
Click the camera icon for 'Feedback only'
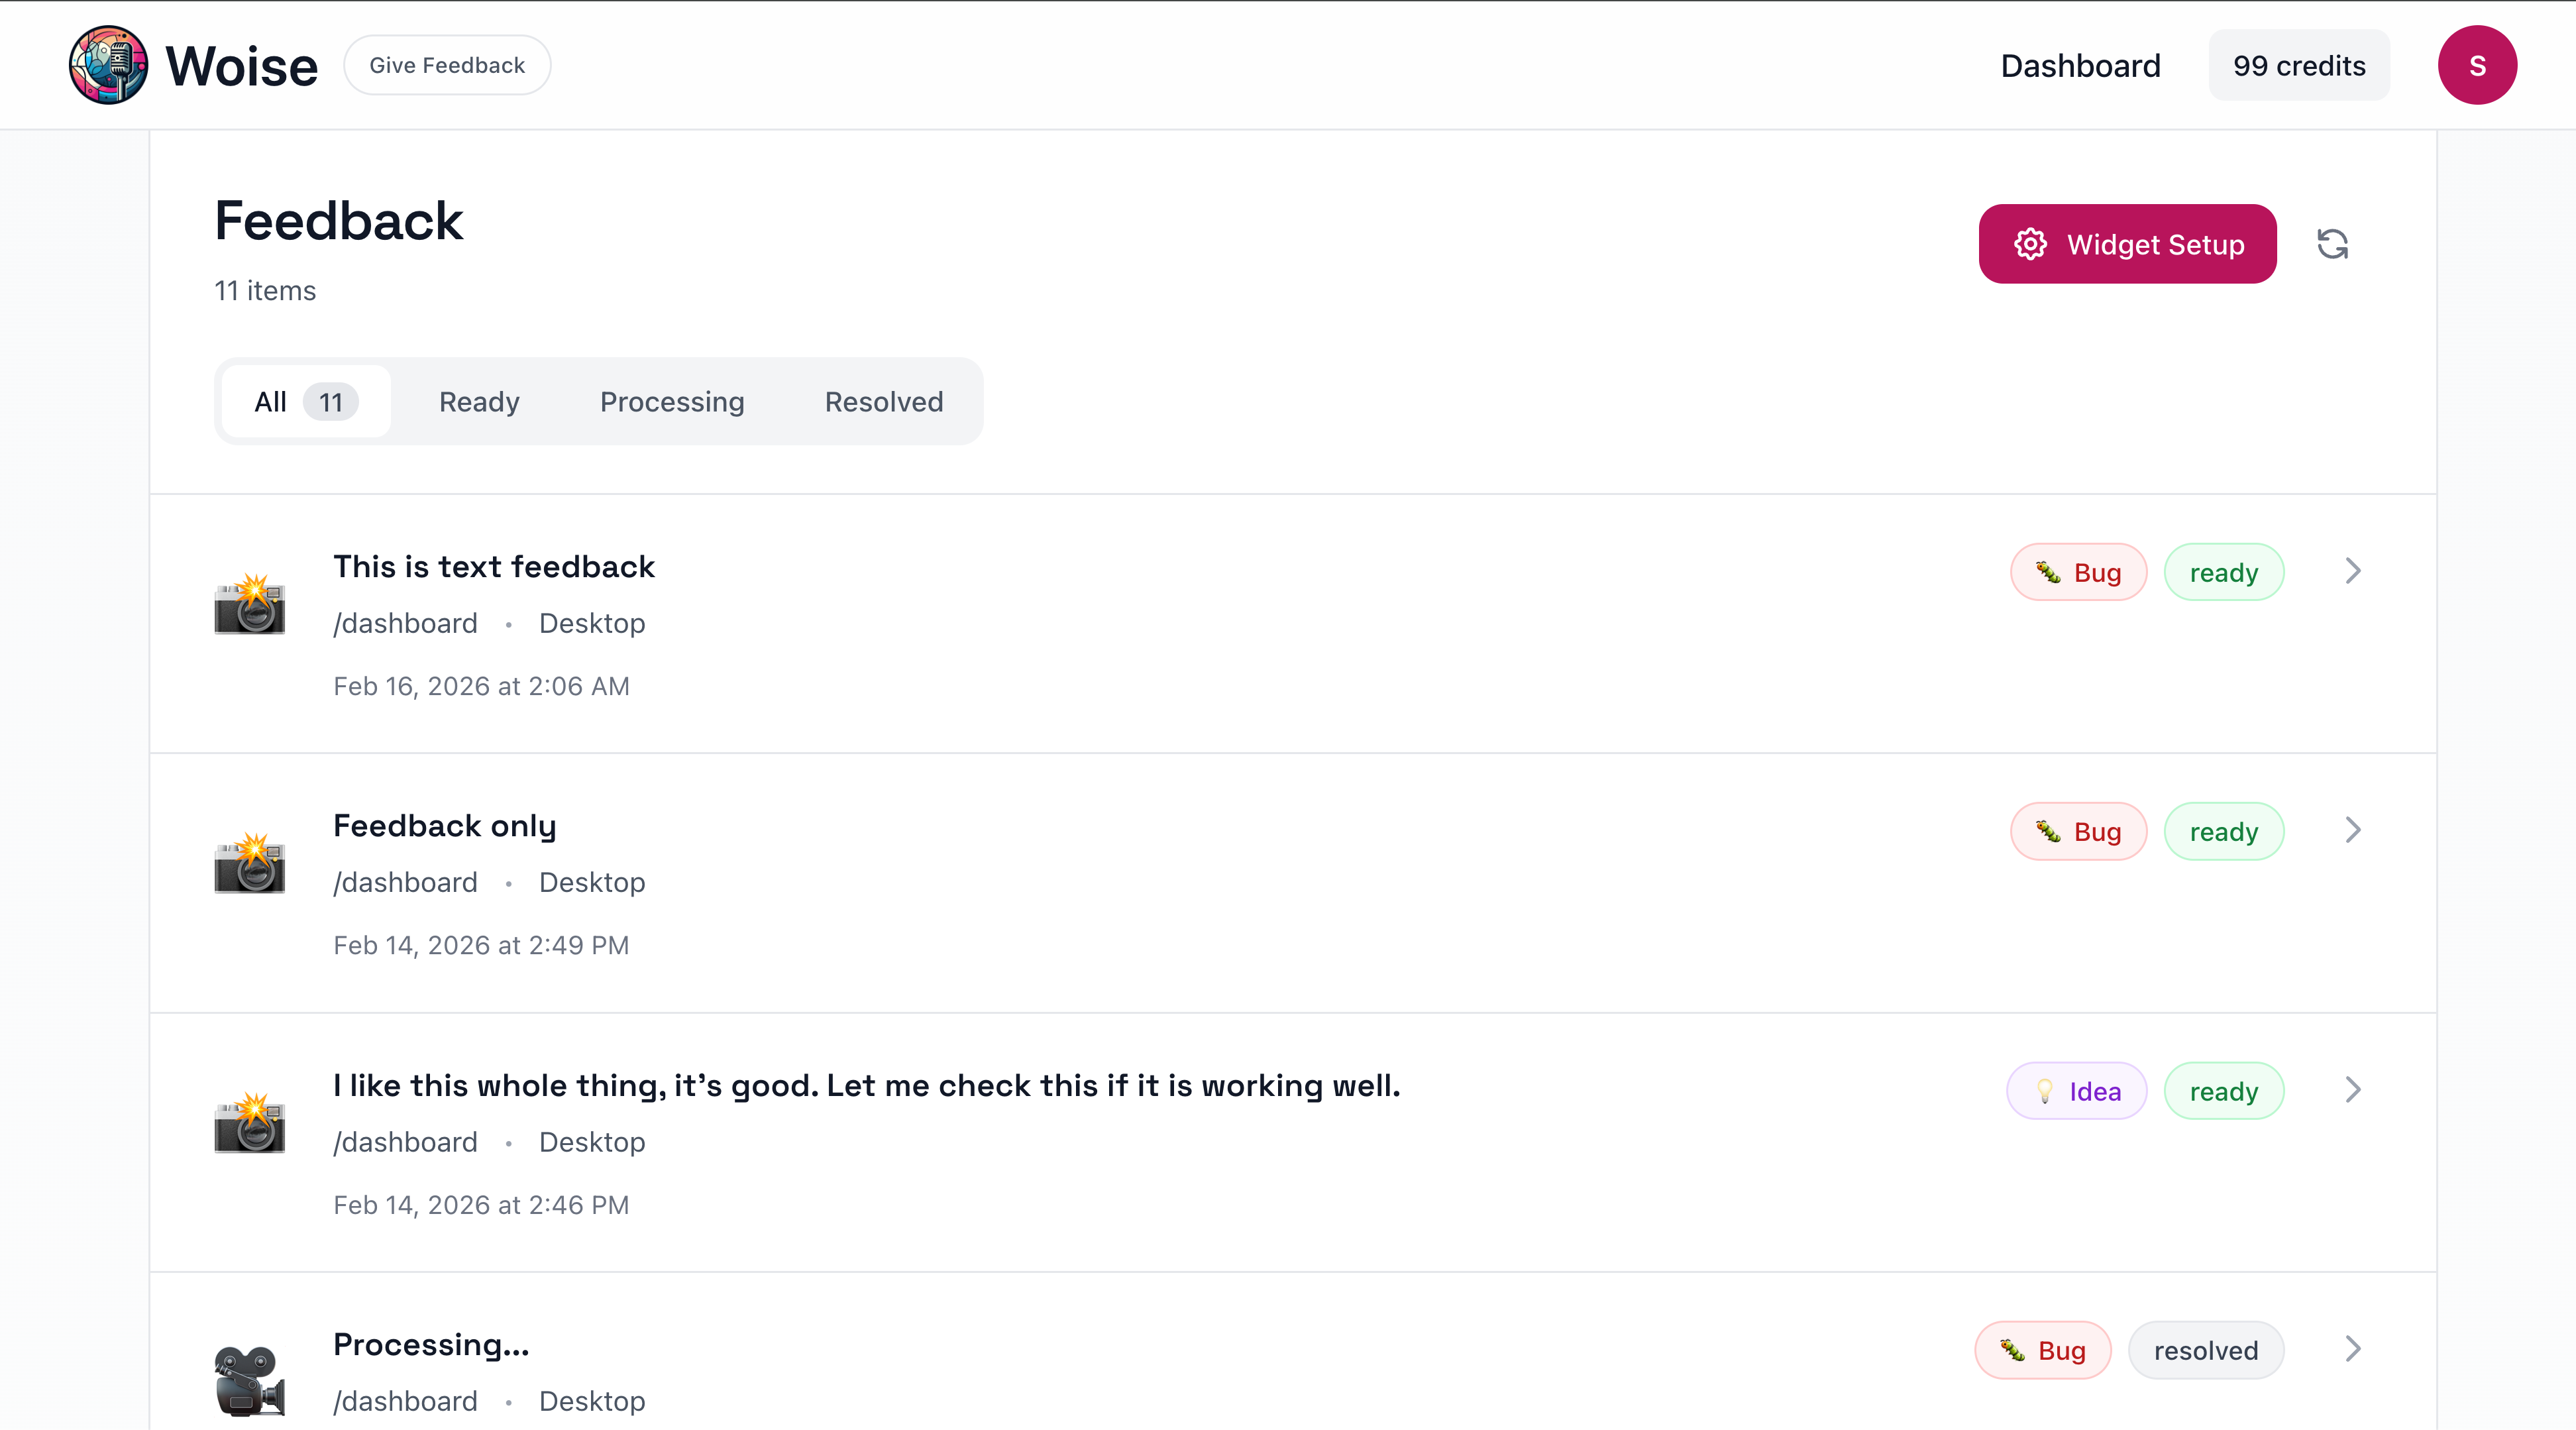pyautogui.click(x=250, y=860)
